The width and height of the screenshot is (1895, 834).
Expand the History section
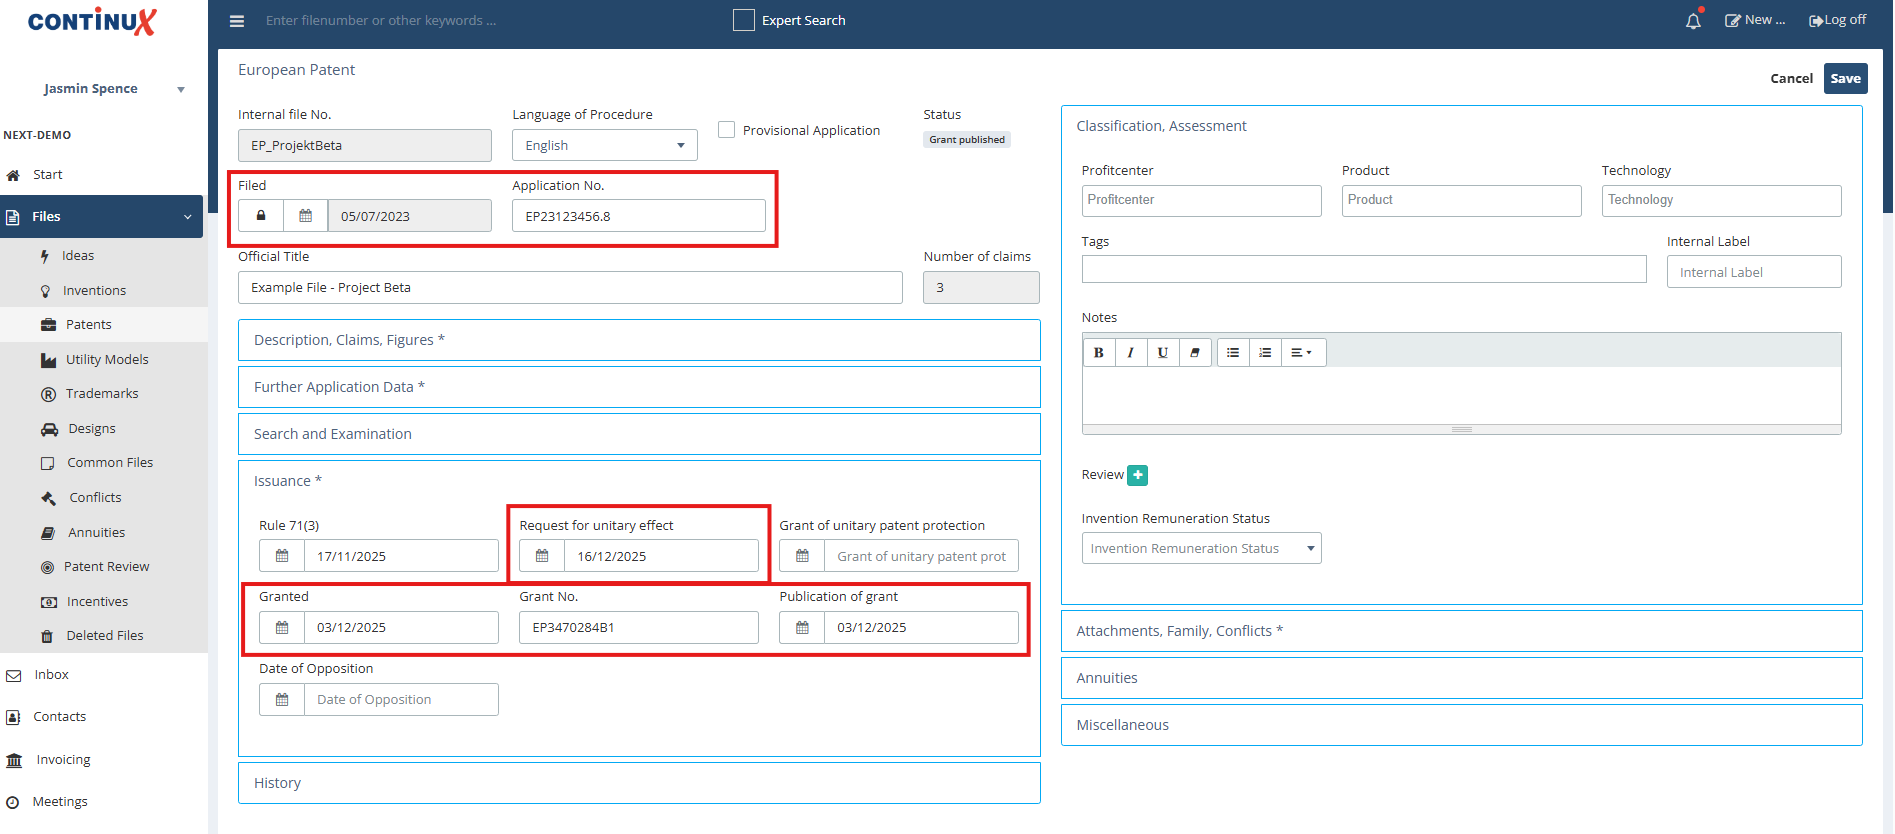(x=639, y=783)
